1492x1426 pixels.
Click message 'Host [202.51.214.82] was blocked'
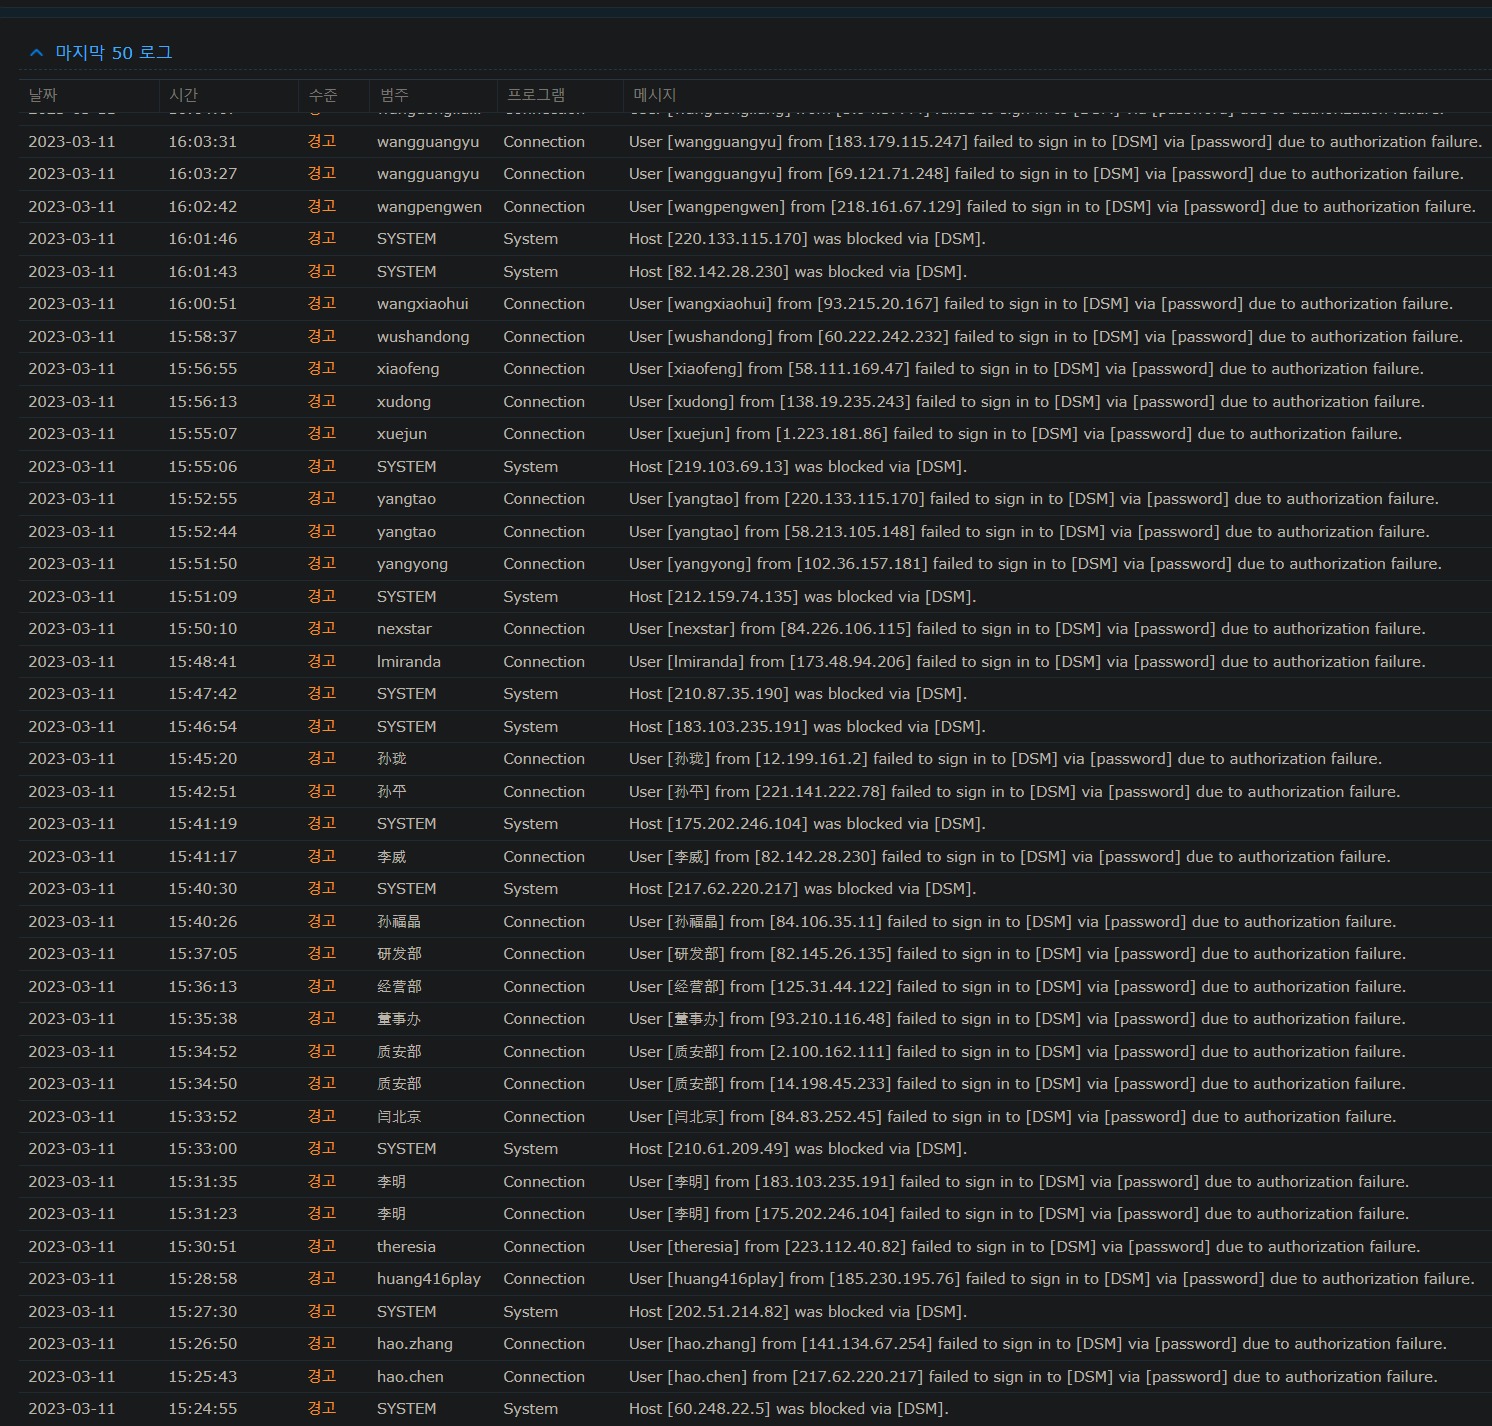coord(798,1312)
